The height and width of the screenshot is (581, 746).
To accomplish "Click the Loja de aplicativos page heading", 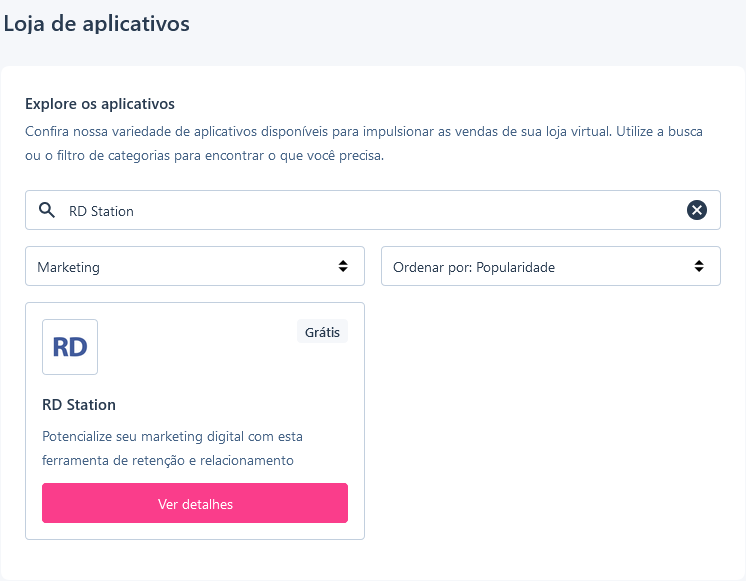I will [x=96, y=24].
